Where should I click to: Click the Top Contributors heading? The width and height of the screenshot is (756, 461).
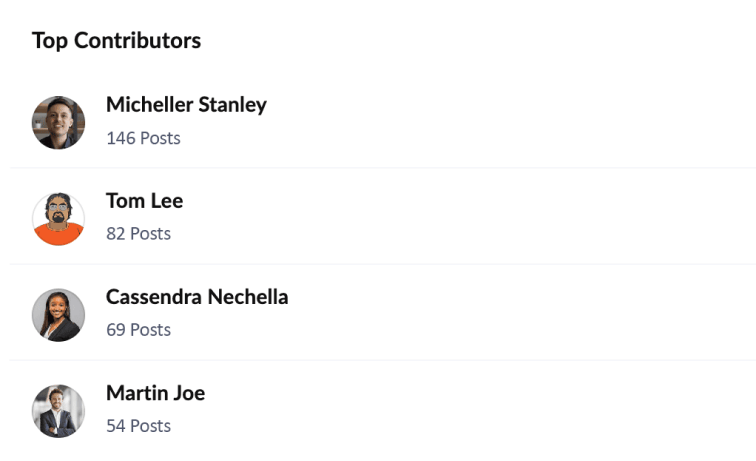116,41
